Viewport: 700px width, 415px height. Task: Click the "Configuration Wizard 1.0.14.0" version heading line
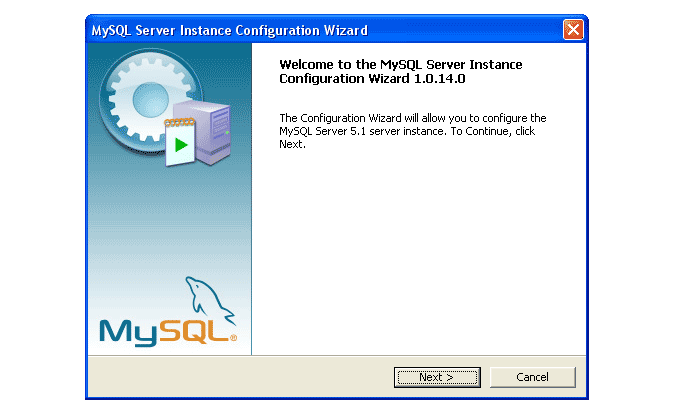378,78
